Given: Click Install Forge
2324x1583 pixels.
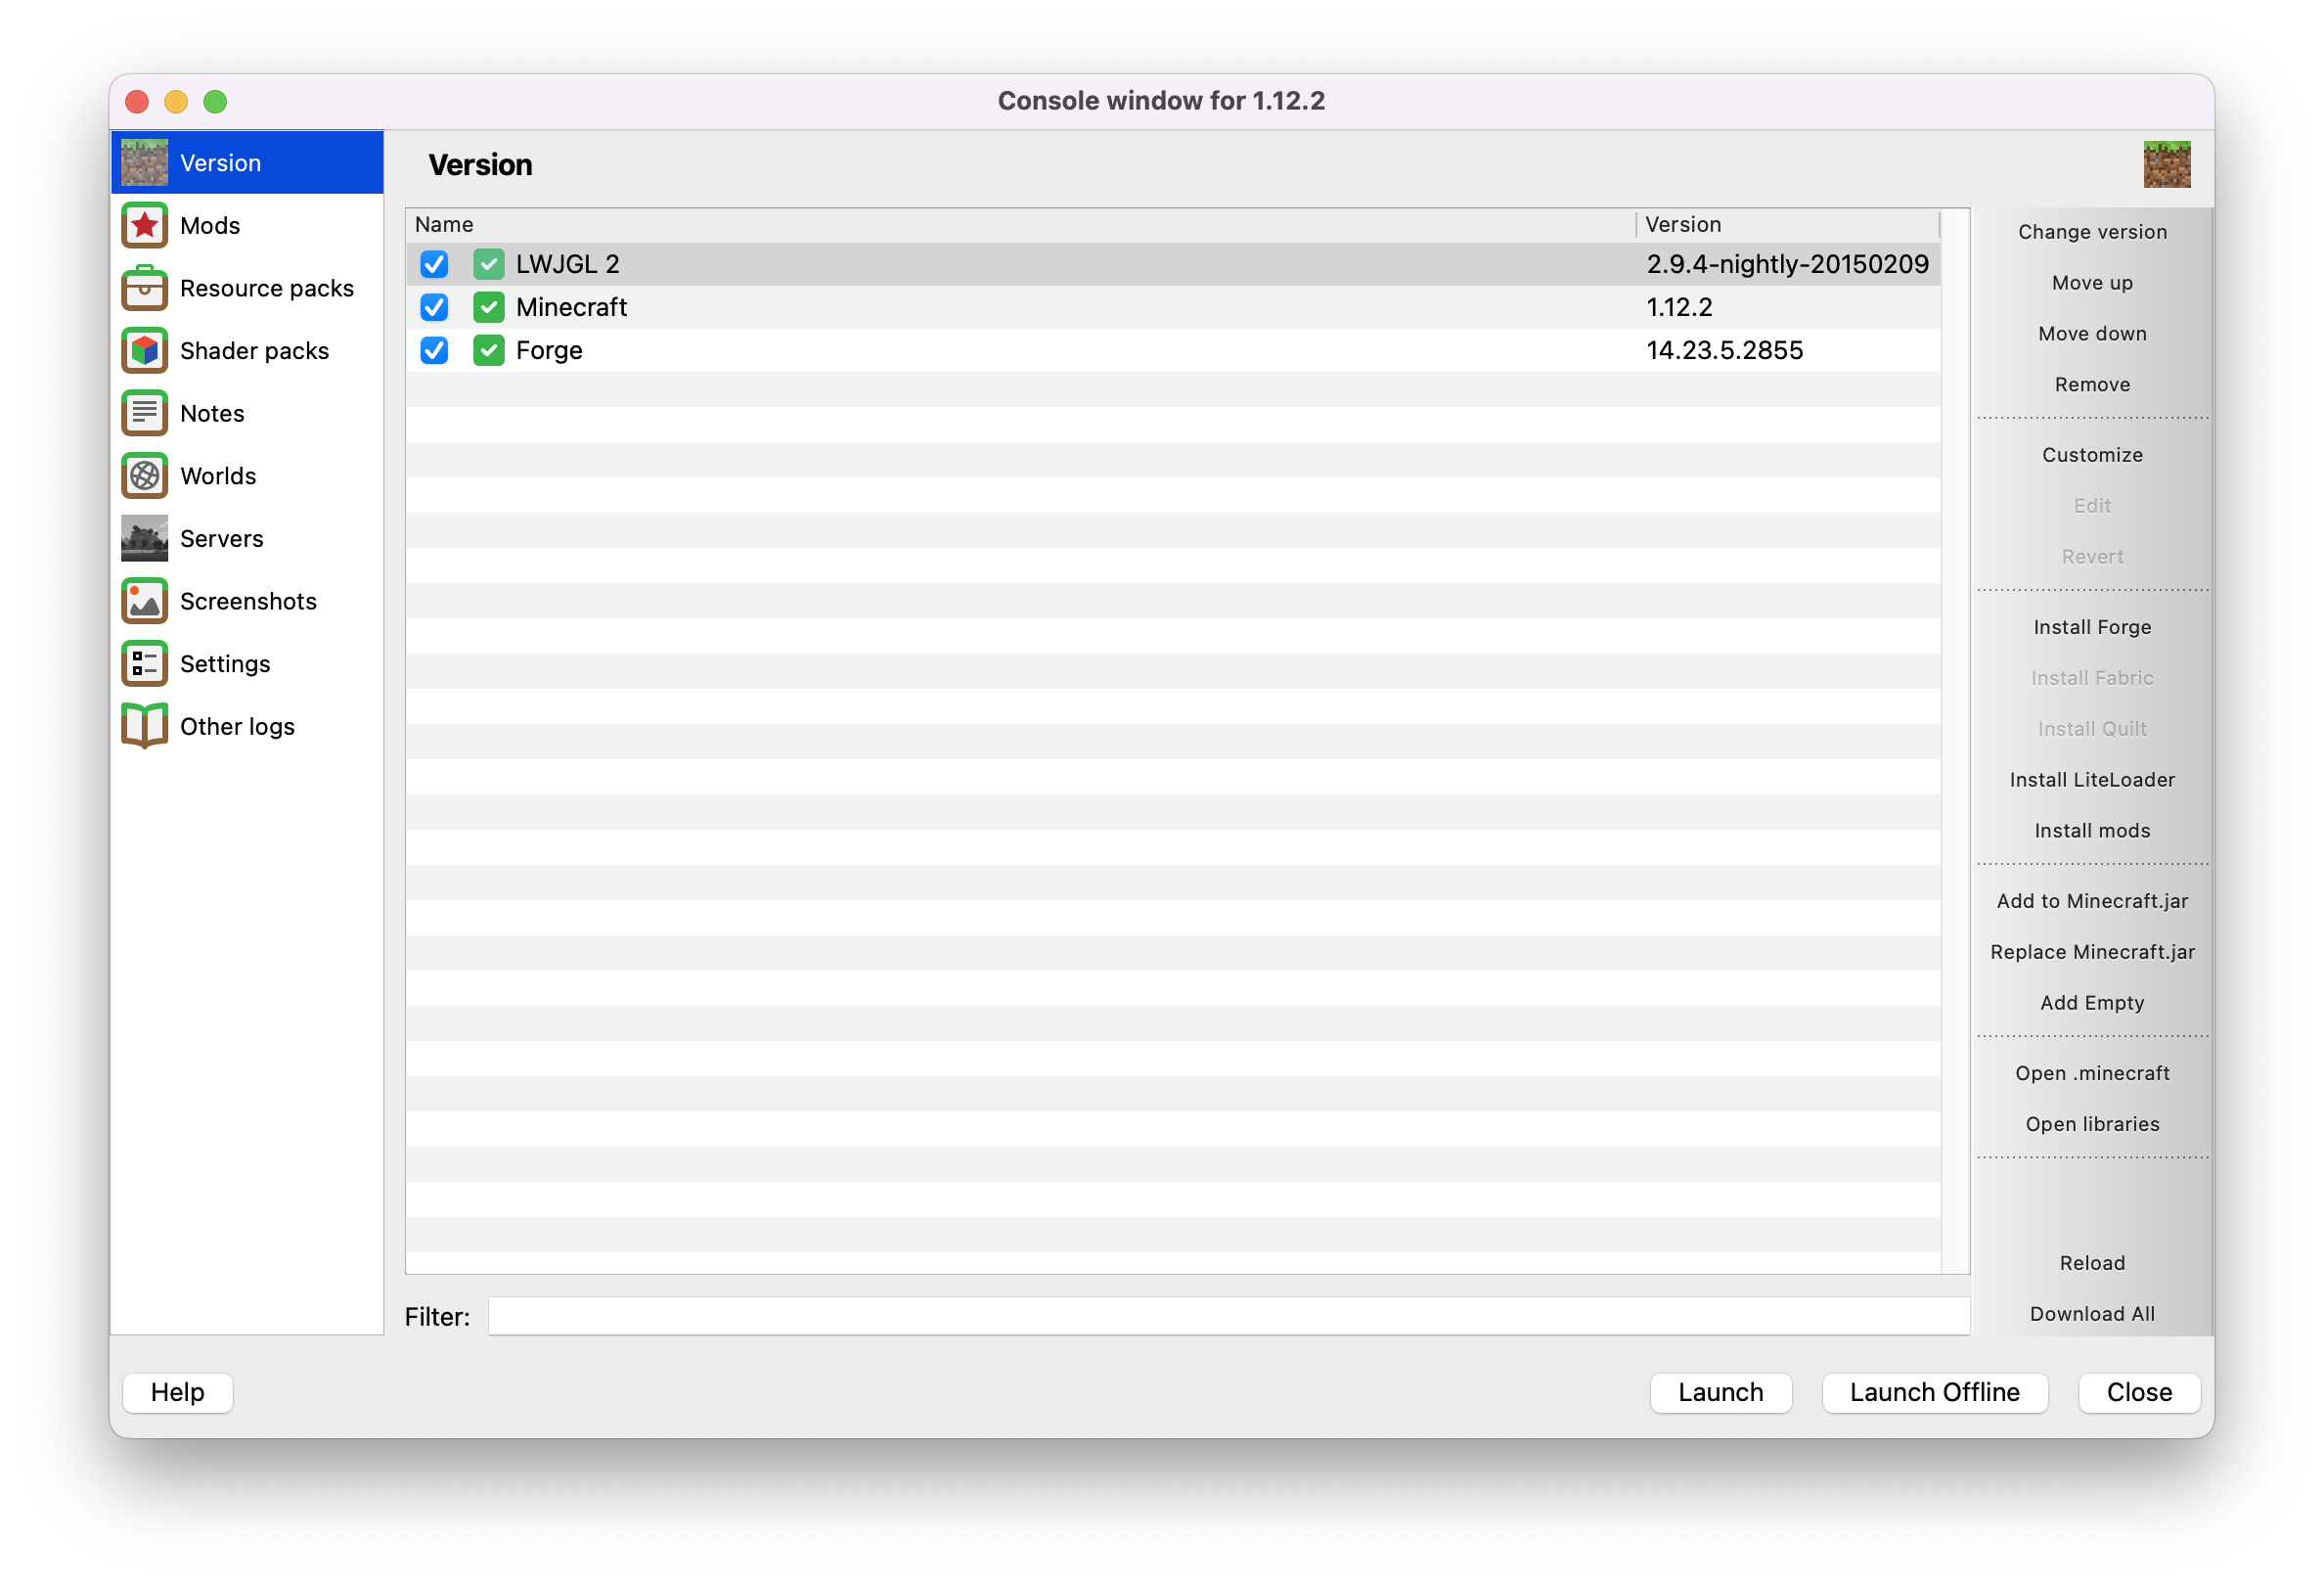Looking at the screenshot, I should (2091, 627).
